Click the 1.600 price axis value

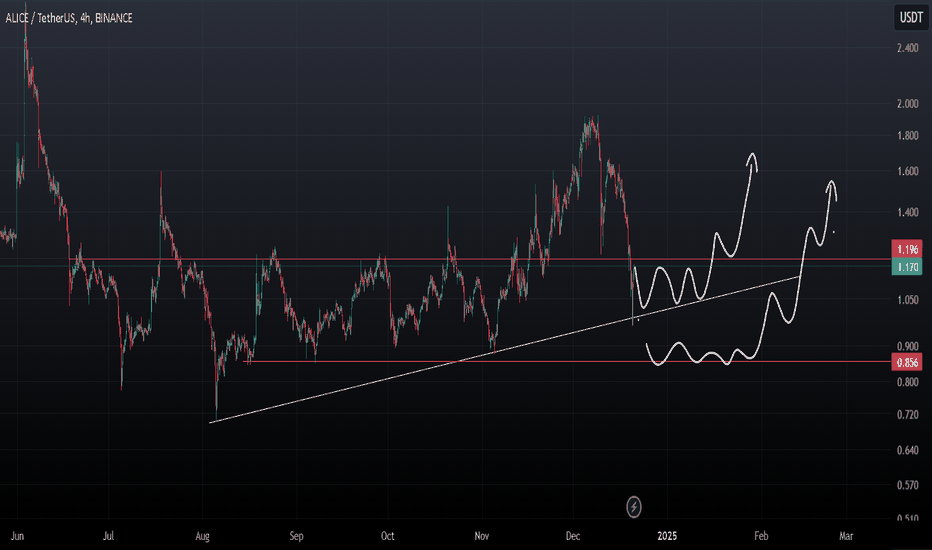[908, 172]
